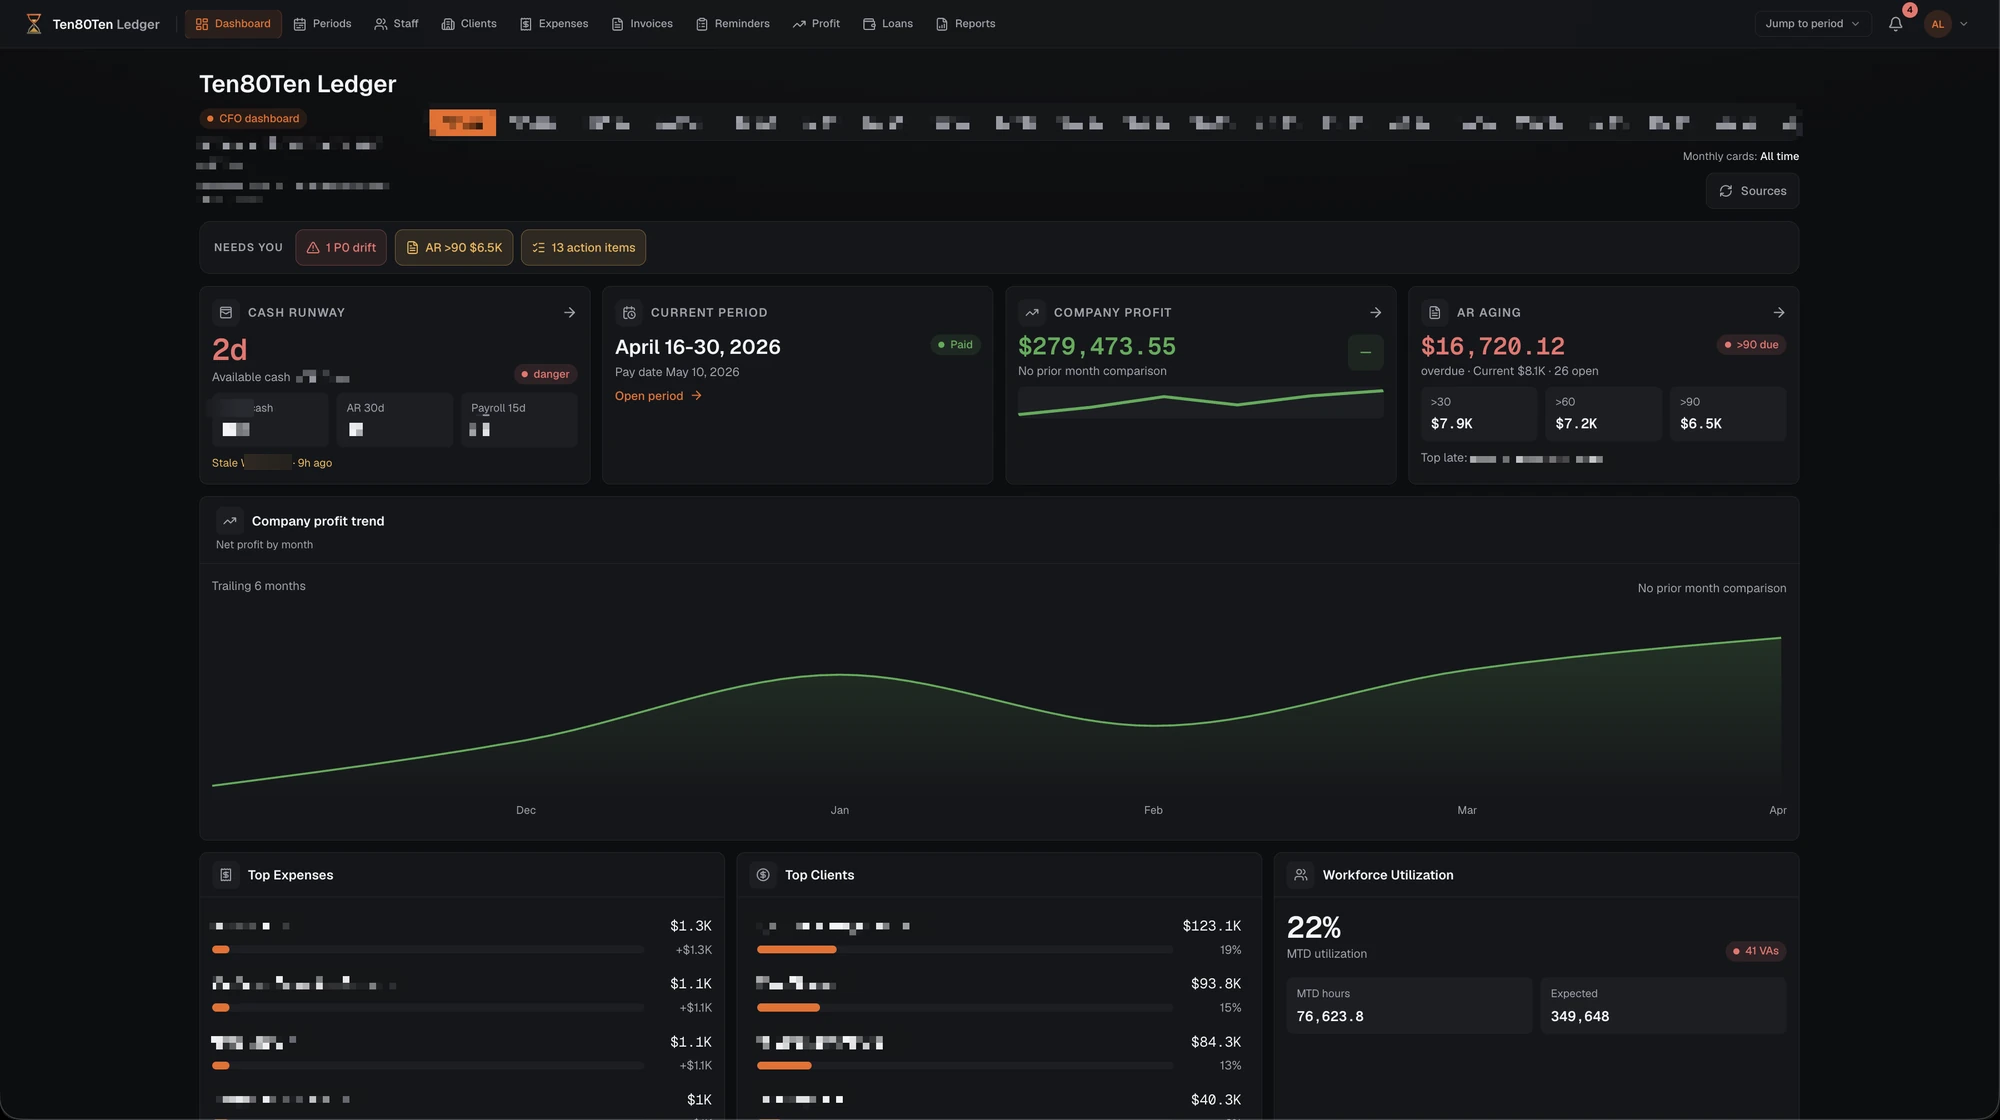This screenshot has height=1120, width=2000.
Task: Click the Company Profit trend icon
Action: pyautogui.click(x=1032, y=313)
